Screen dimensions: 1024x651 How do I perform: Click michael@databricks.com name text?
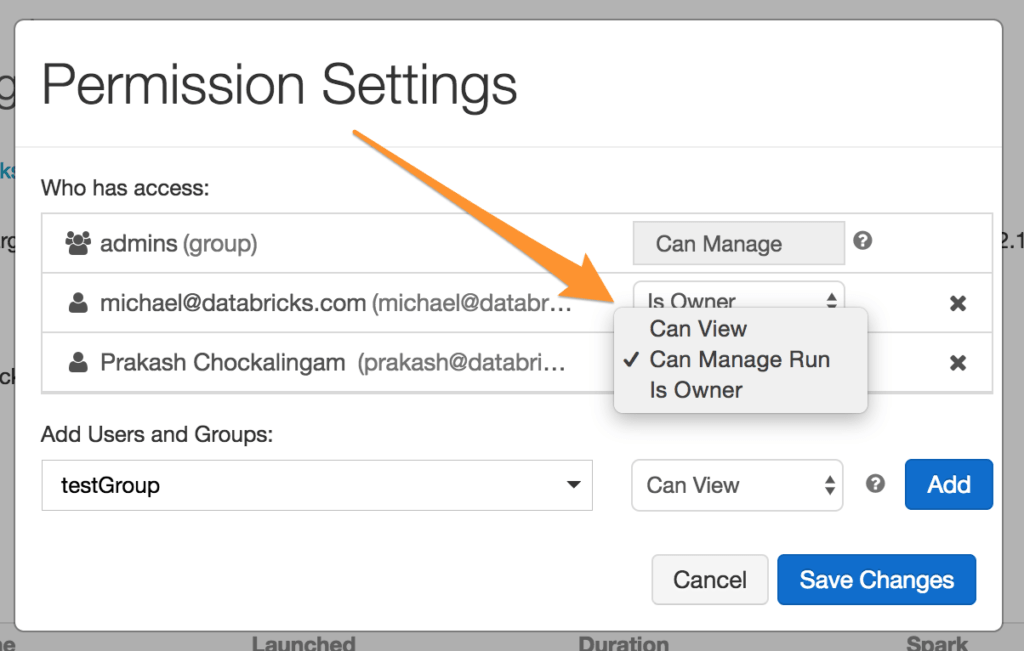click(232, 303)
